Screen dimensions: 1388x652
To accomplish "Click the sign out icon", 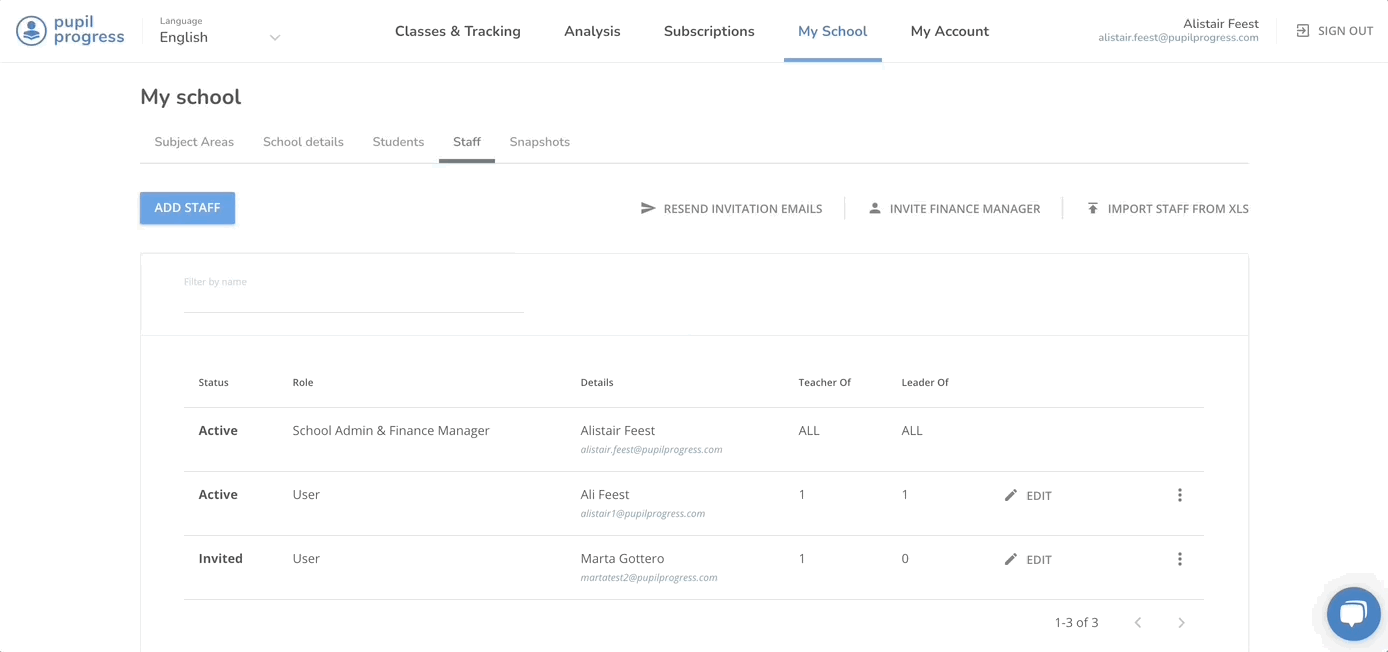I will click(1303, 31).
